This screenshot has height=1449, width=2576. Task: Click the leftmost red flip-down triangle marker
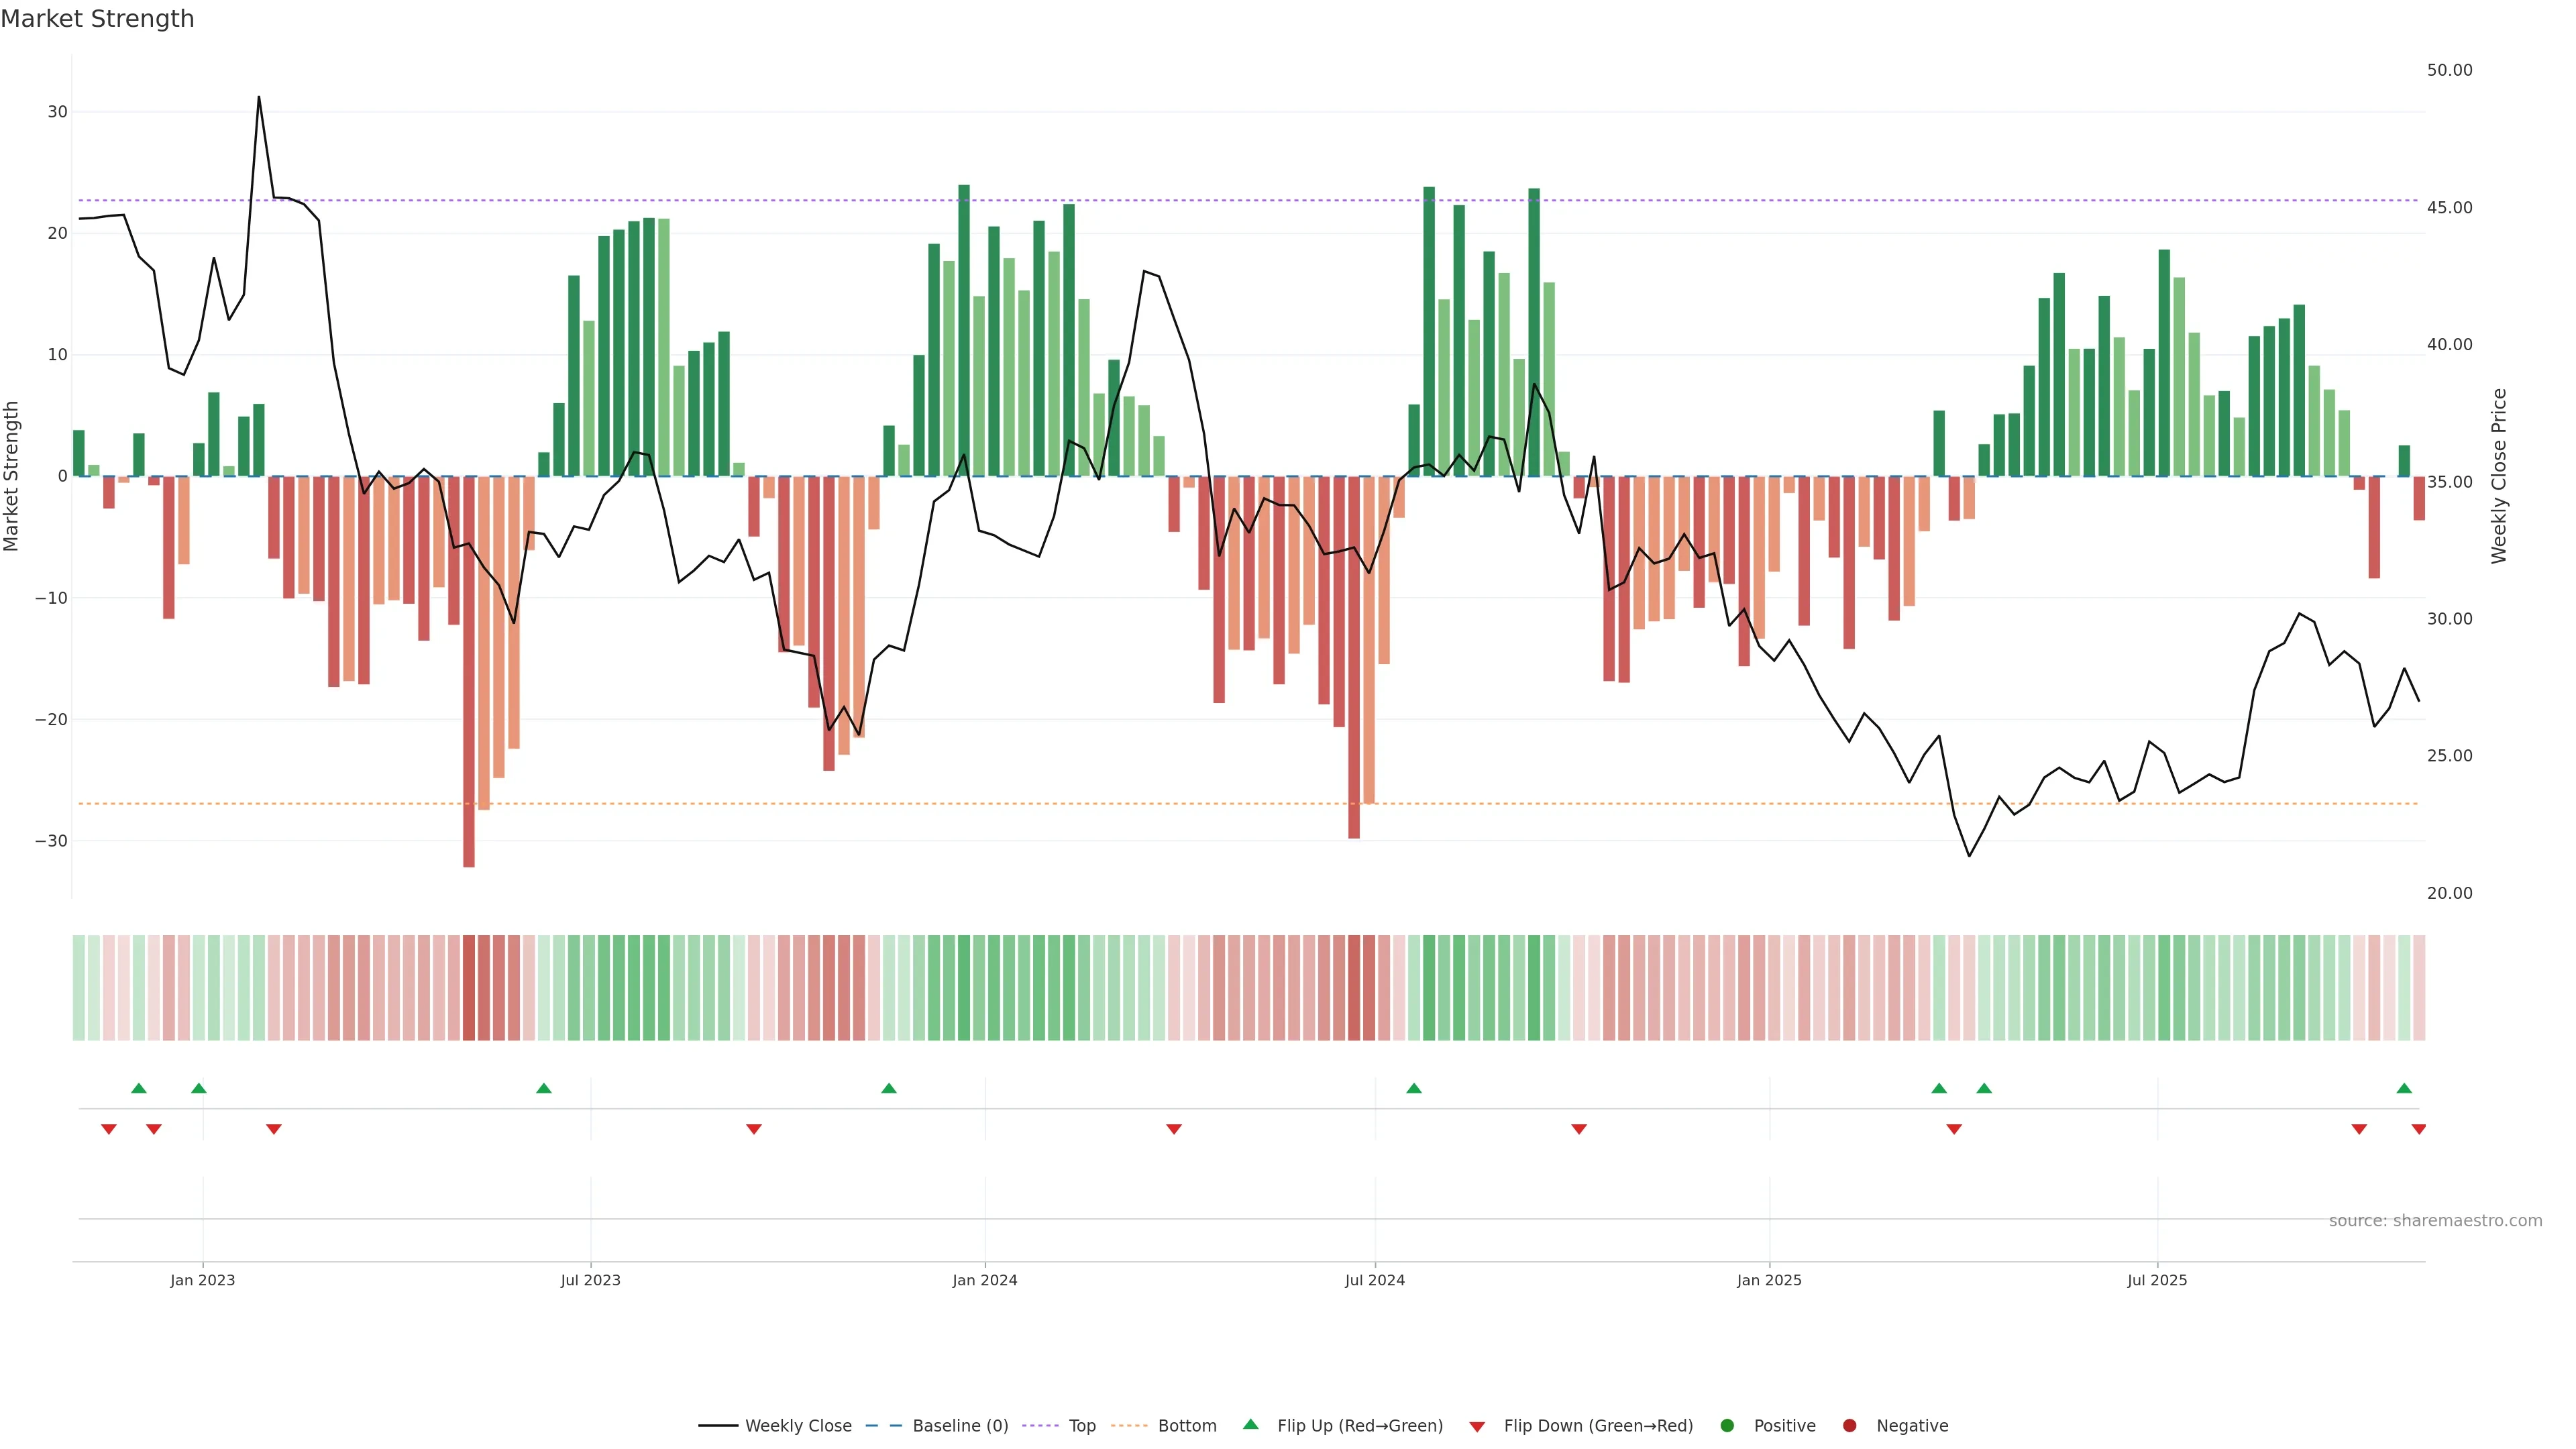click(x=109, y=1129)
